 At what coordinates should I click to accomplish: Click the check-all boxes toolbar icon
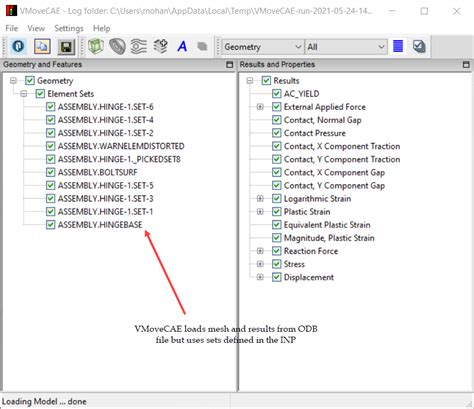tap(419, 46)
